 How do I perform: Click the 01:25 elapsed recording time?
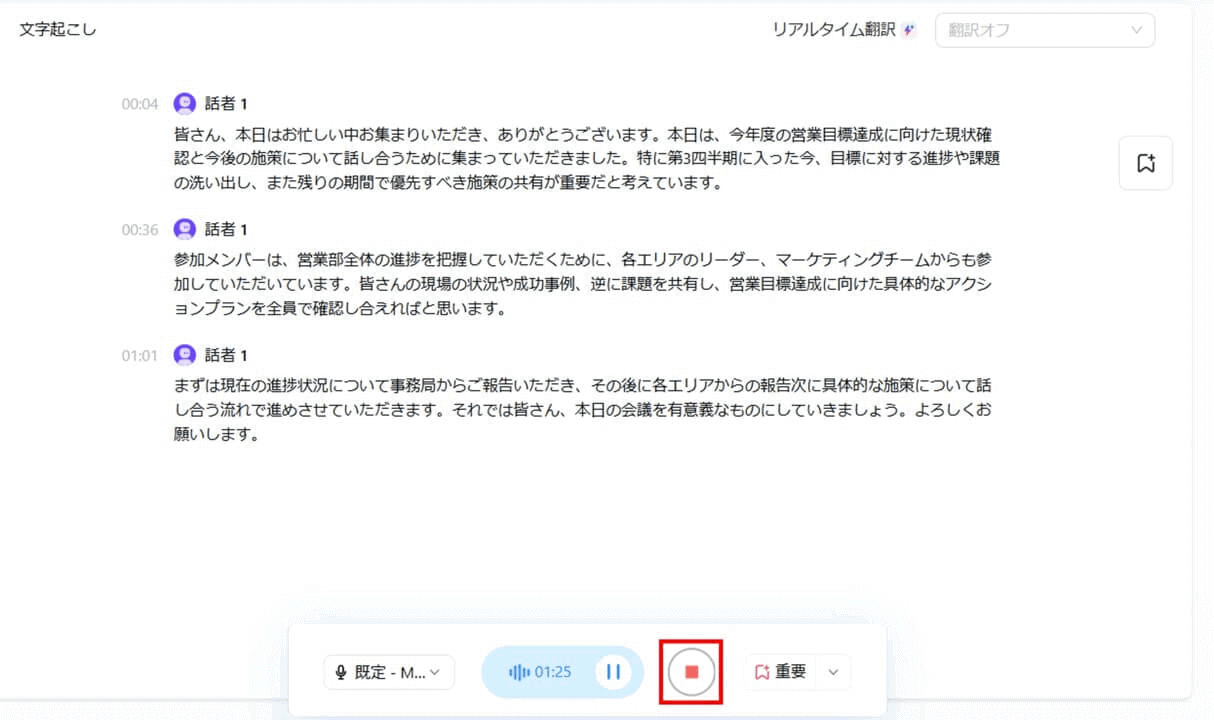click(x=553, y=672)
